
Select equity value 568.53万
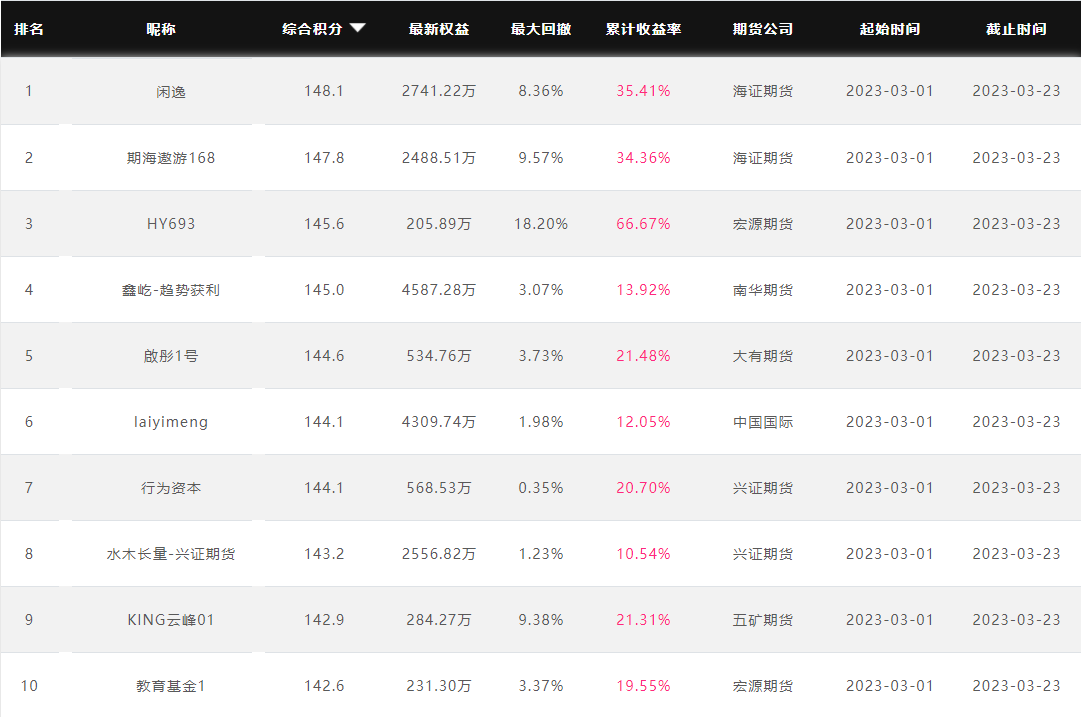[438, 488]
